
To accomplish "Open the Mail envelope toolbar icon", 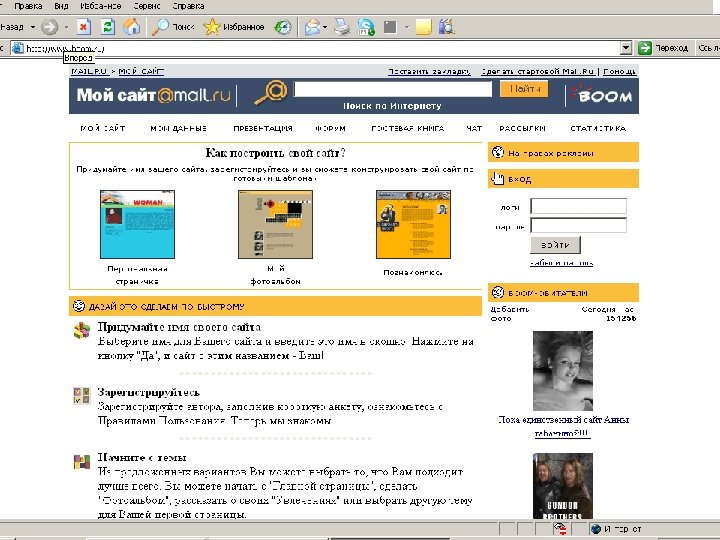I will (x=312, y=27).
